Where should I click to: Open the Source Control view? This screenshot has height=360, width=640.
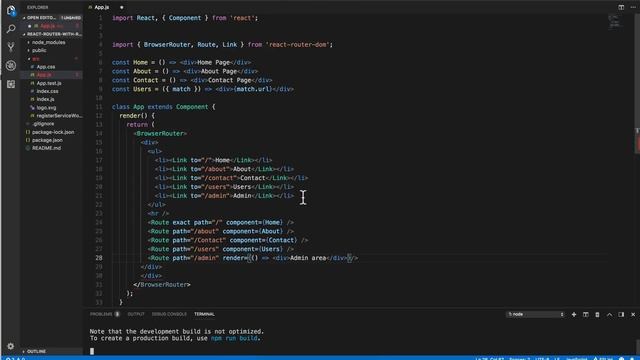tap(11, 47)
